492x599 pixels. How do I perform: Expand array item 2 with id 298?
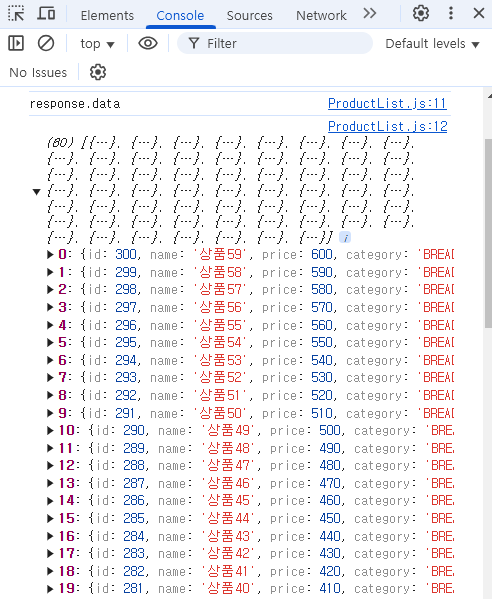point(50,290)
